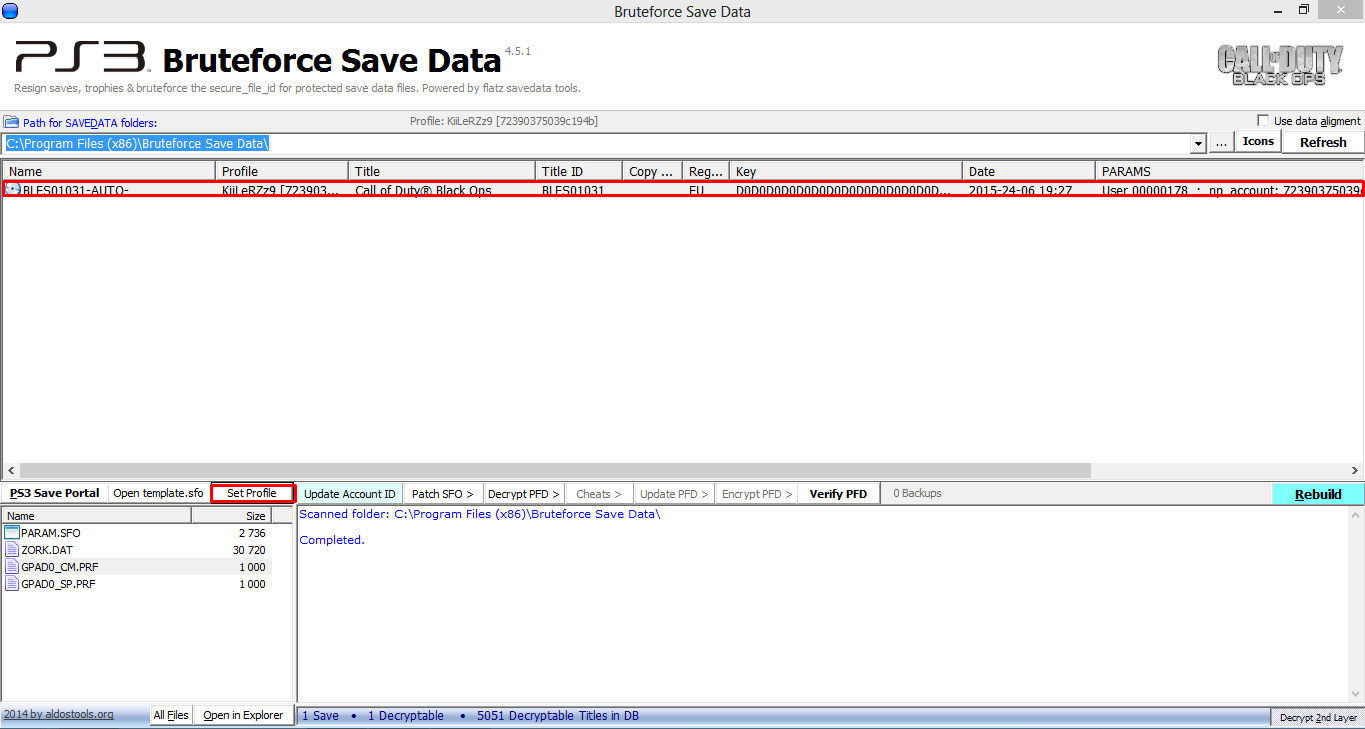Image resolution: width=1365 pixels, height=729 pixels.
Task: Expand the Cheats menu
Action: tap(598, 494)
